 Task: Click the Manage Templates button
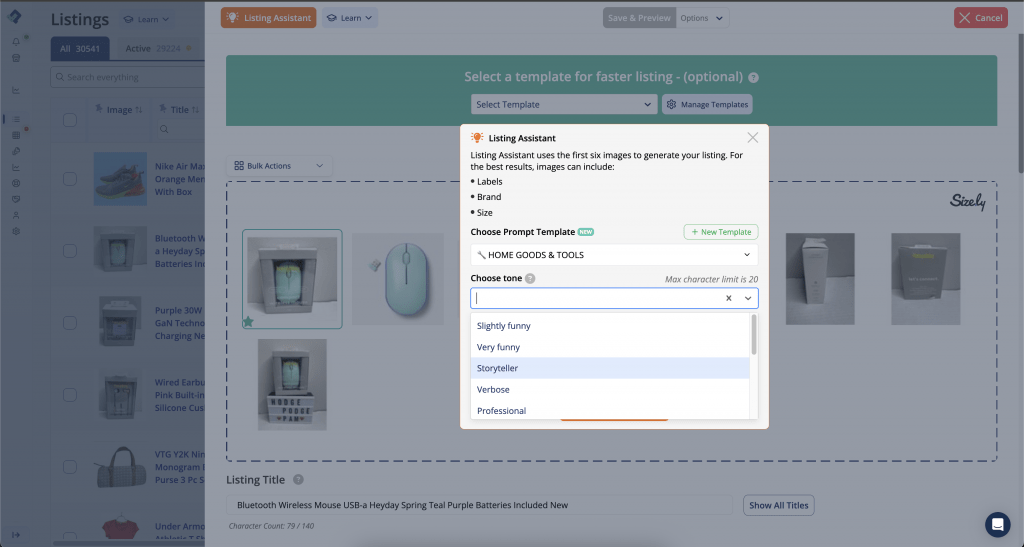click(707, 104)
